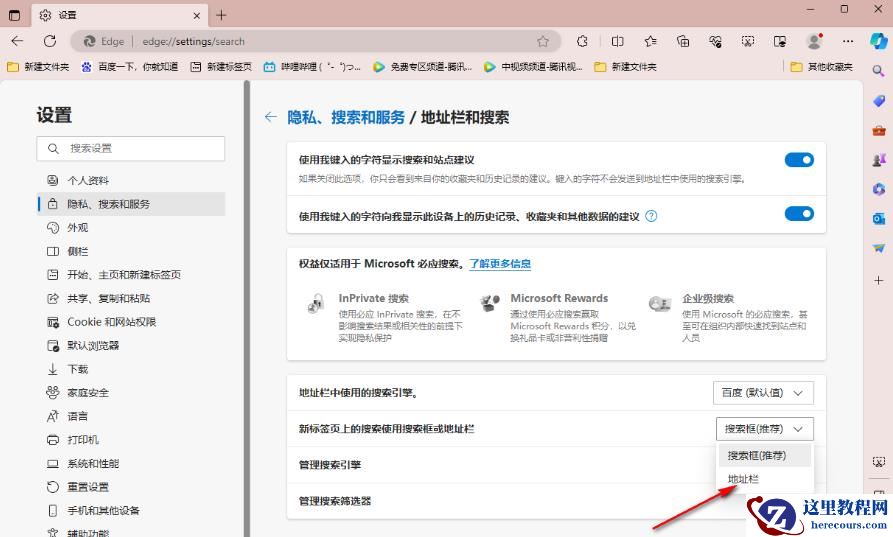This screenshot has width=893, height=537.
Task: Open the first 新建文件夹 bookmark folder
Action: [x=38, y=67]
